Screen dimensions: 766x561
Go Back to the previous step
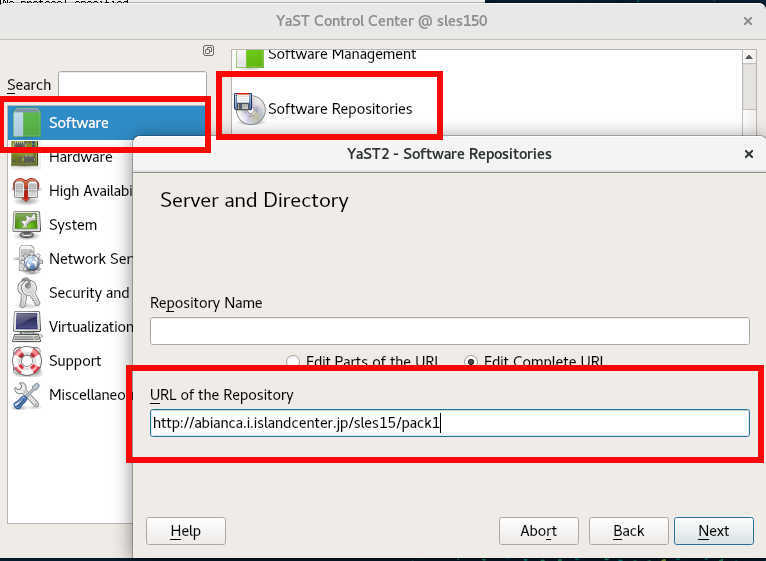[628, 531]
